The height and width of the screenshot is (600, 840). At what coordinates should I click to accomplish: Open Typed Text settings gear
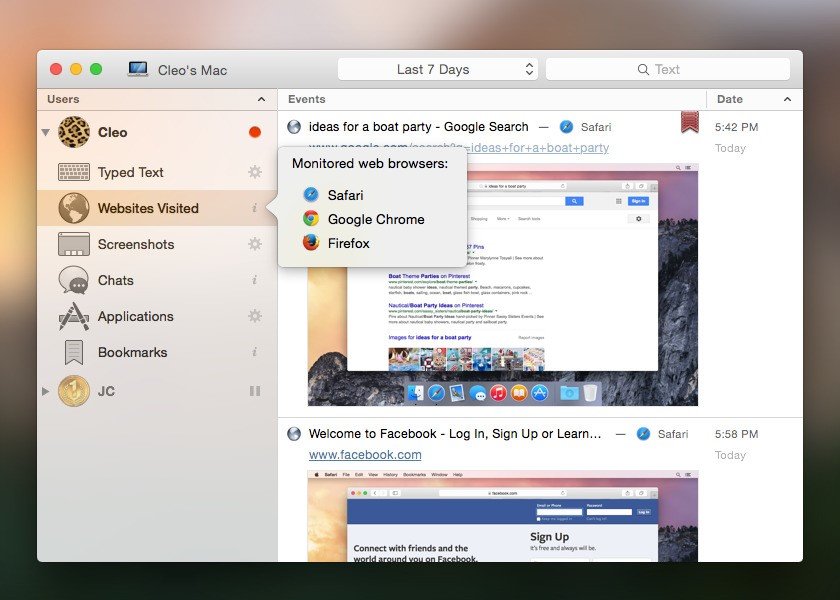tap(255, 172)
